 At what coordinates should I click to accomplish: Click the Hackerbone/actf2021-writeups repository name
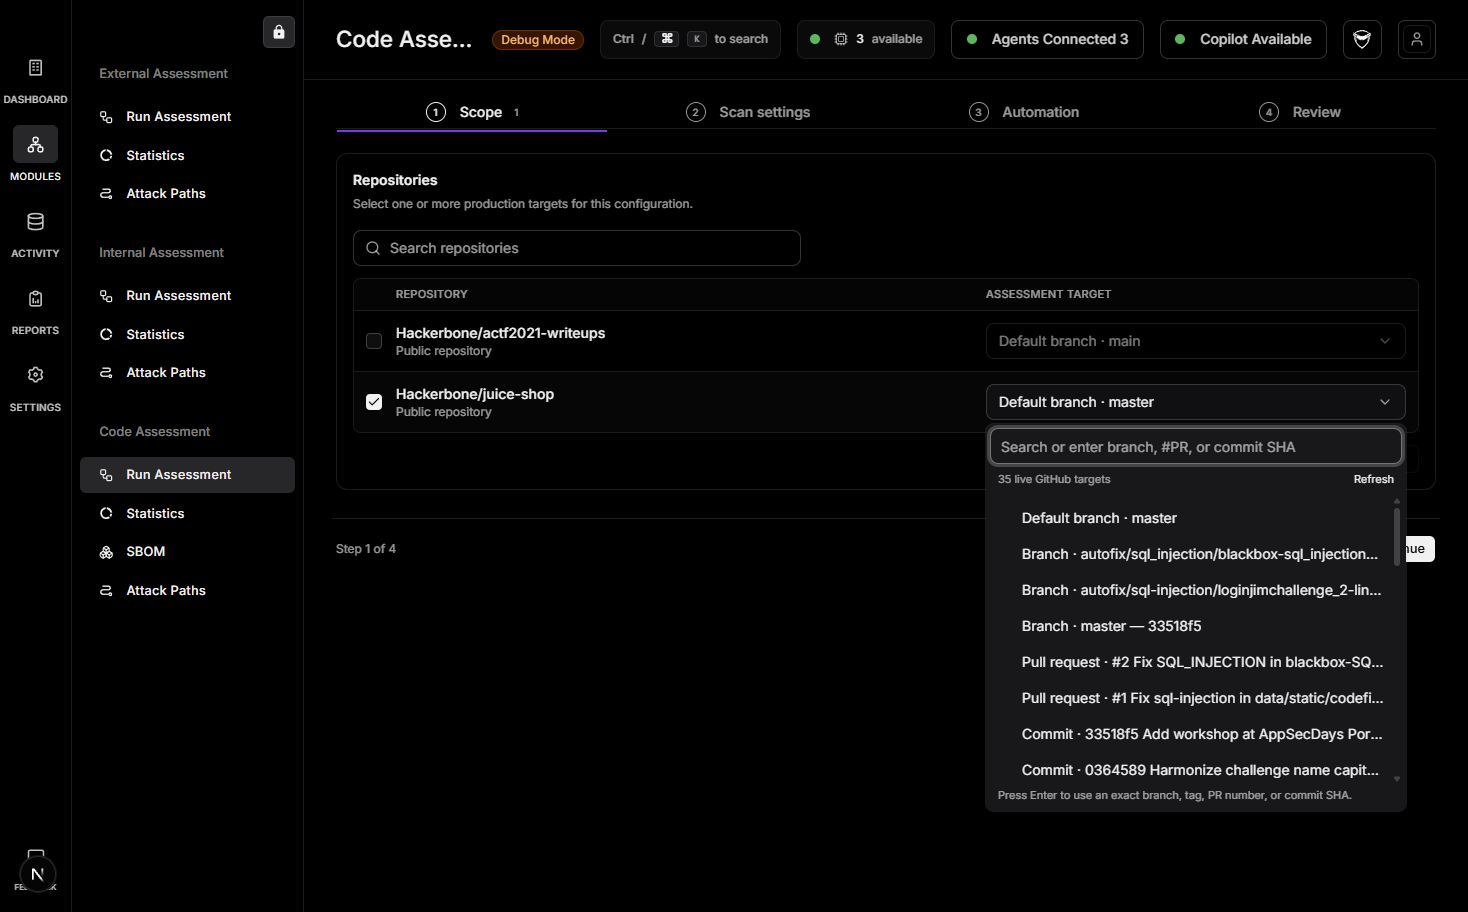(500, 333)
